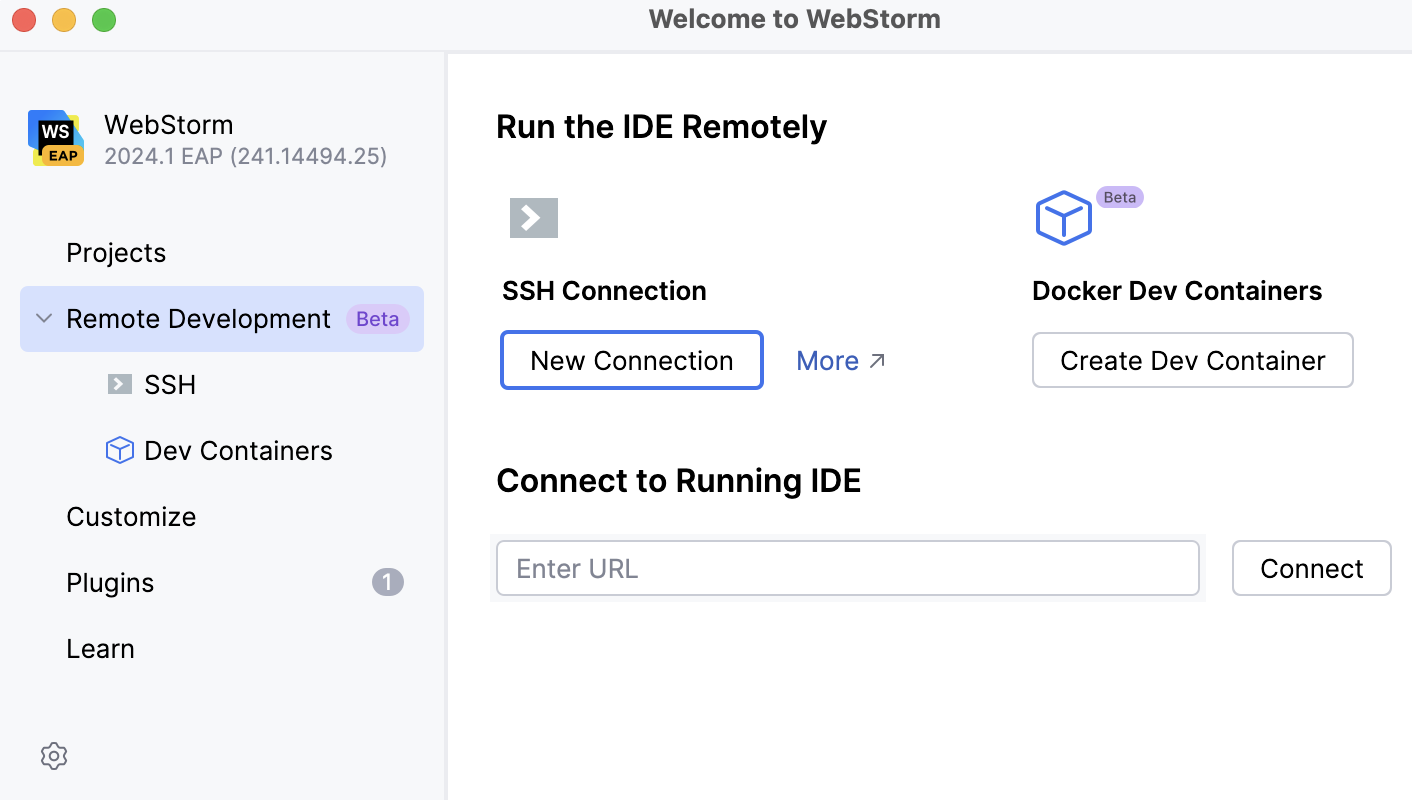The image size is (1412, 800).
Task: Click Create Dev Container
Action: 1192,360
